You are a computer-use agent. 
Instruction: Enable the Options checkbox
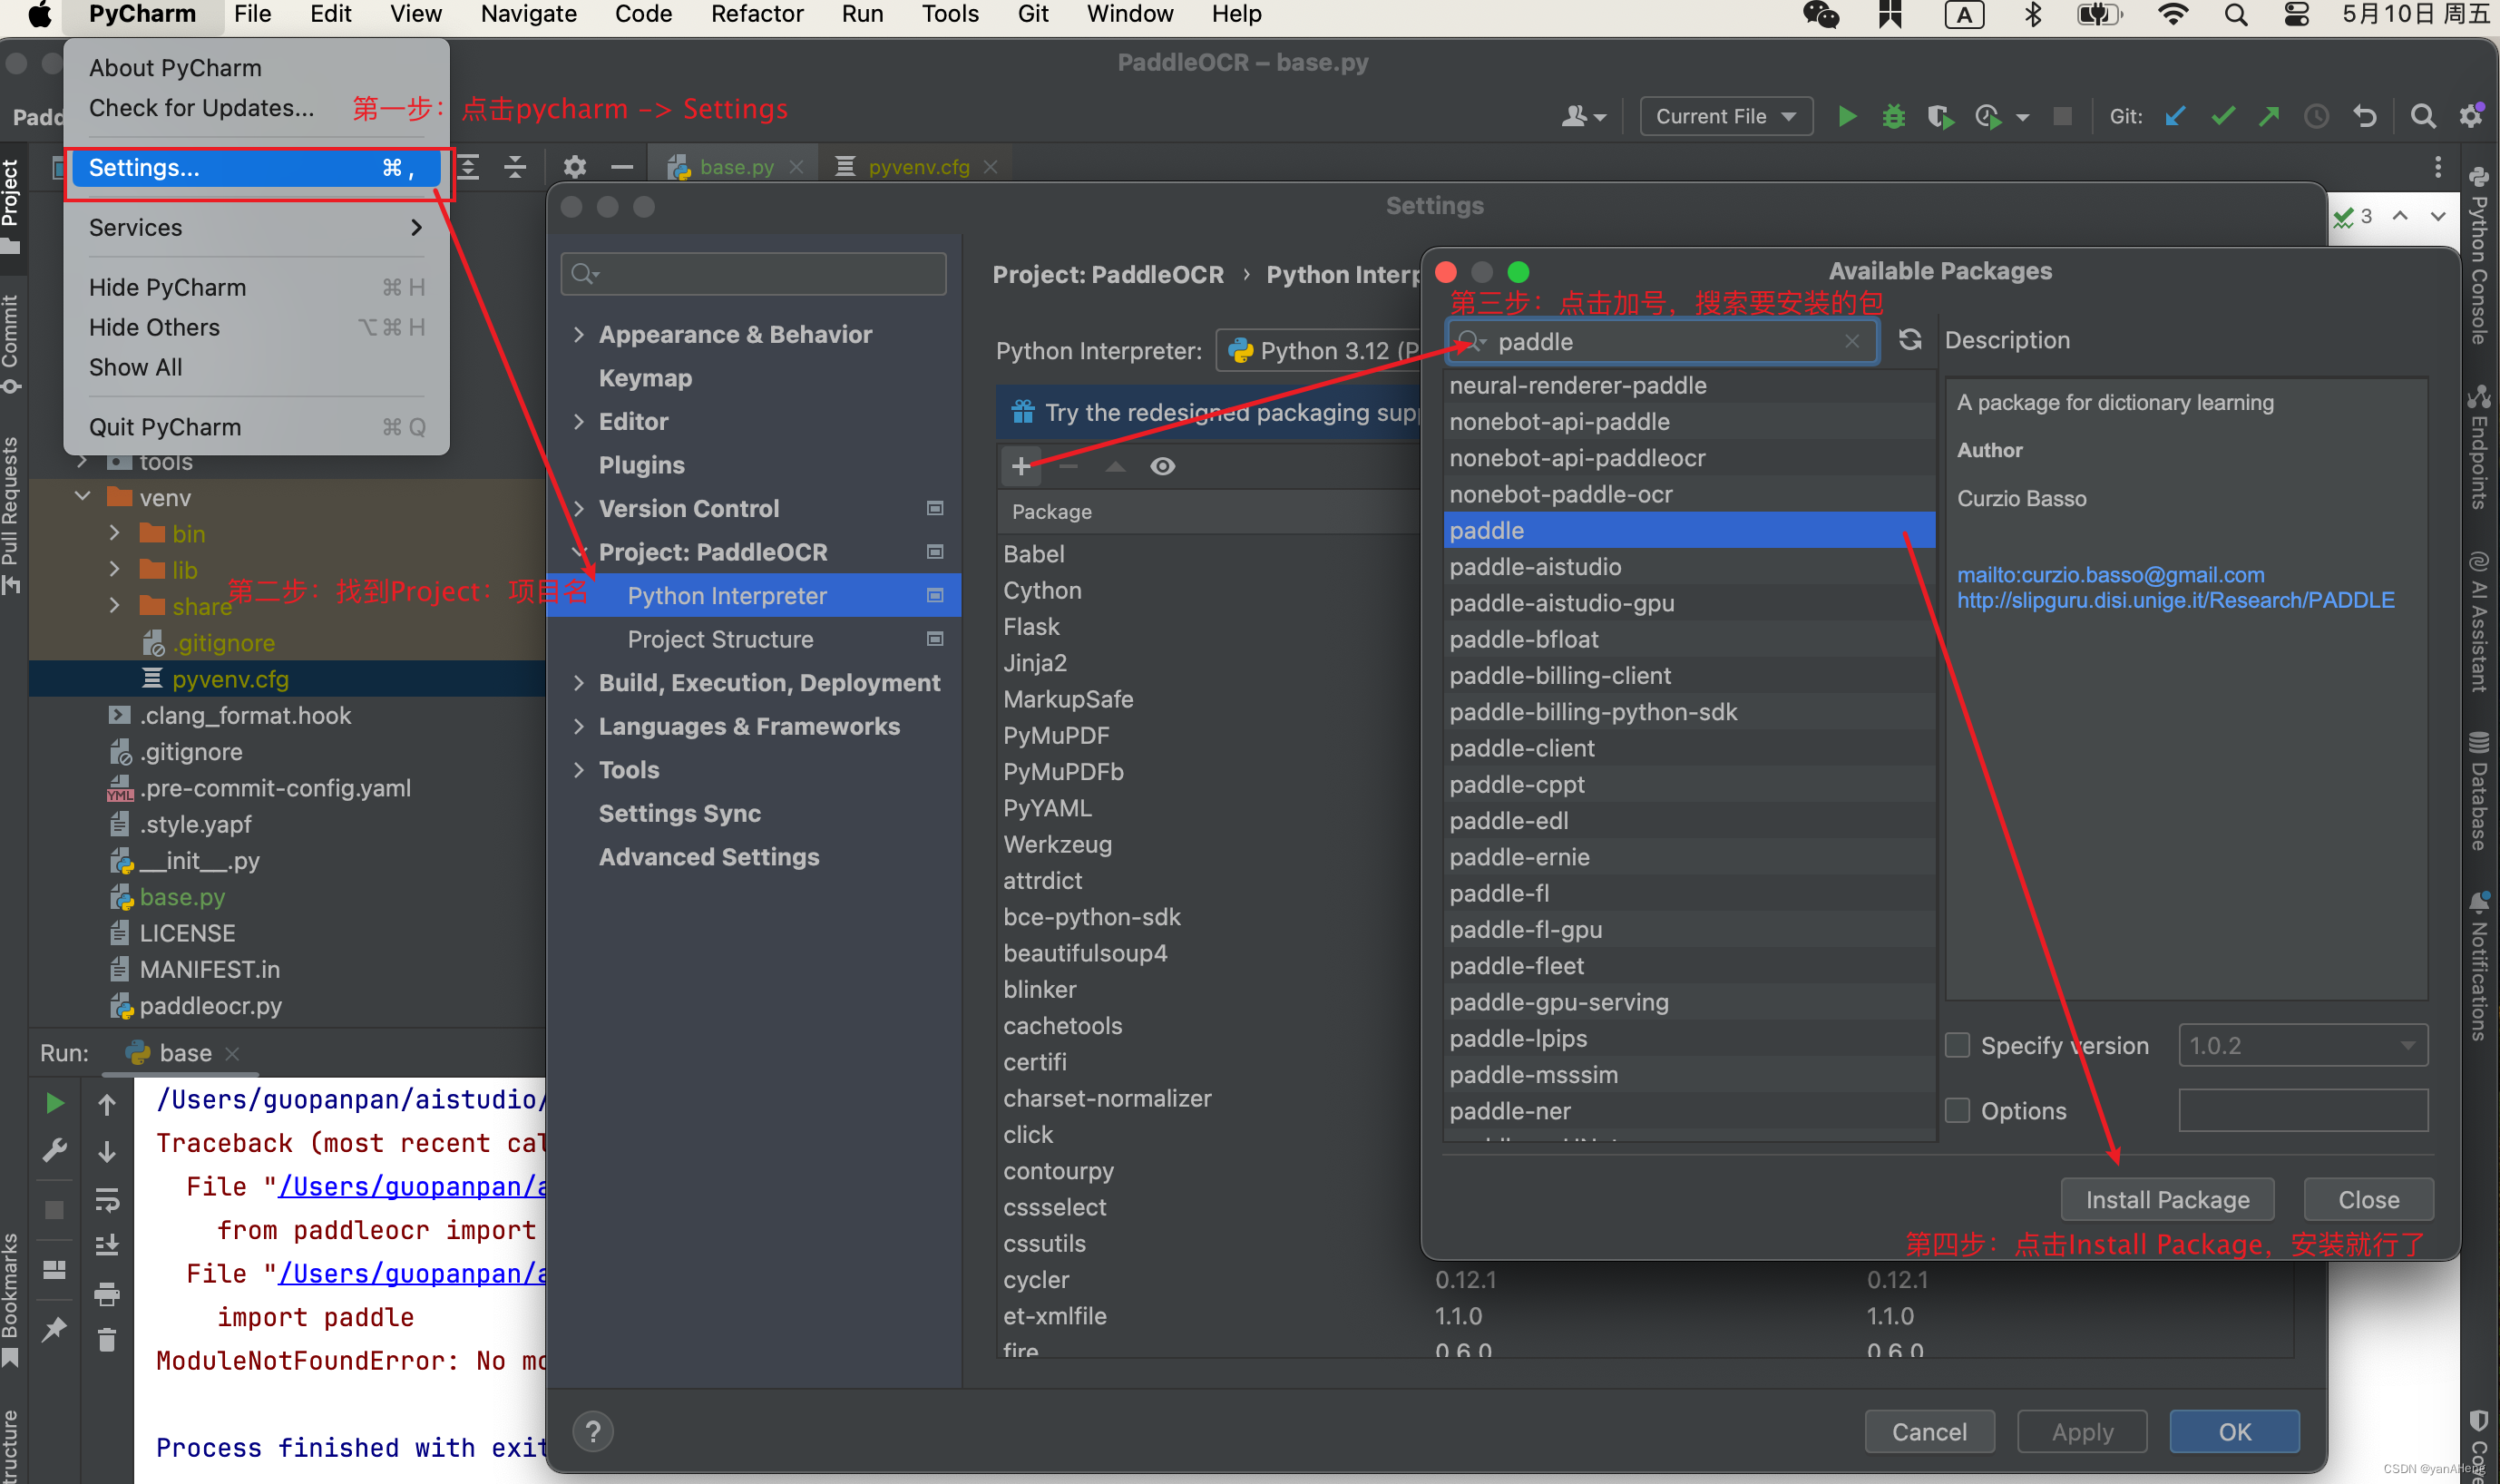1957,1110
